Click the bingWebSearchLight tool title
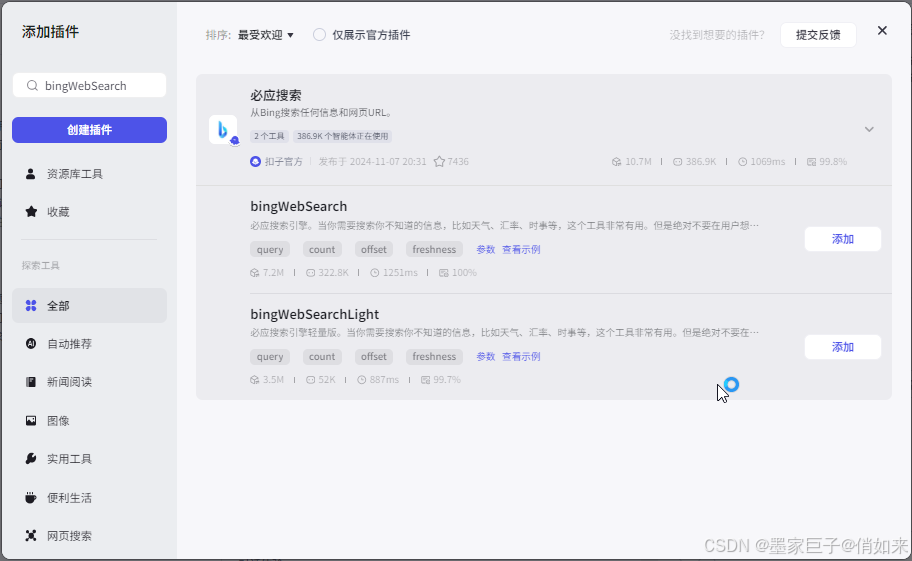Screen dimensions: 912x561 click(x=315, y=315)
